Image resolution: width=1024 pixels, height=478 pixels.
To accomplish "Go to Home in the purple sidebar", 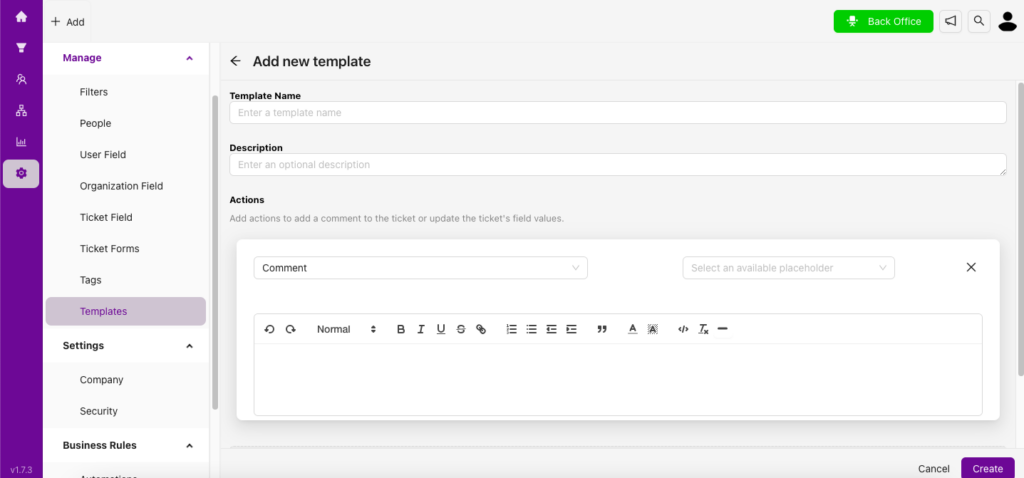I will pos(21,17).
